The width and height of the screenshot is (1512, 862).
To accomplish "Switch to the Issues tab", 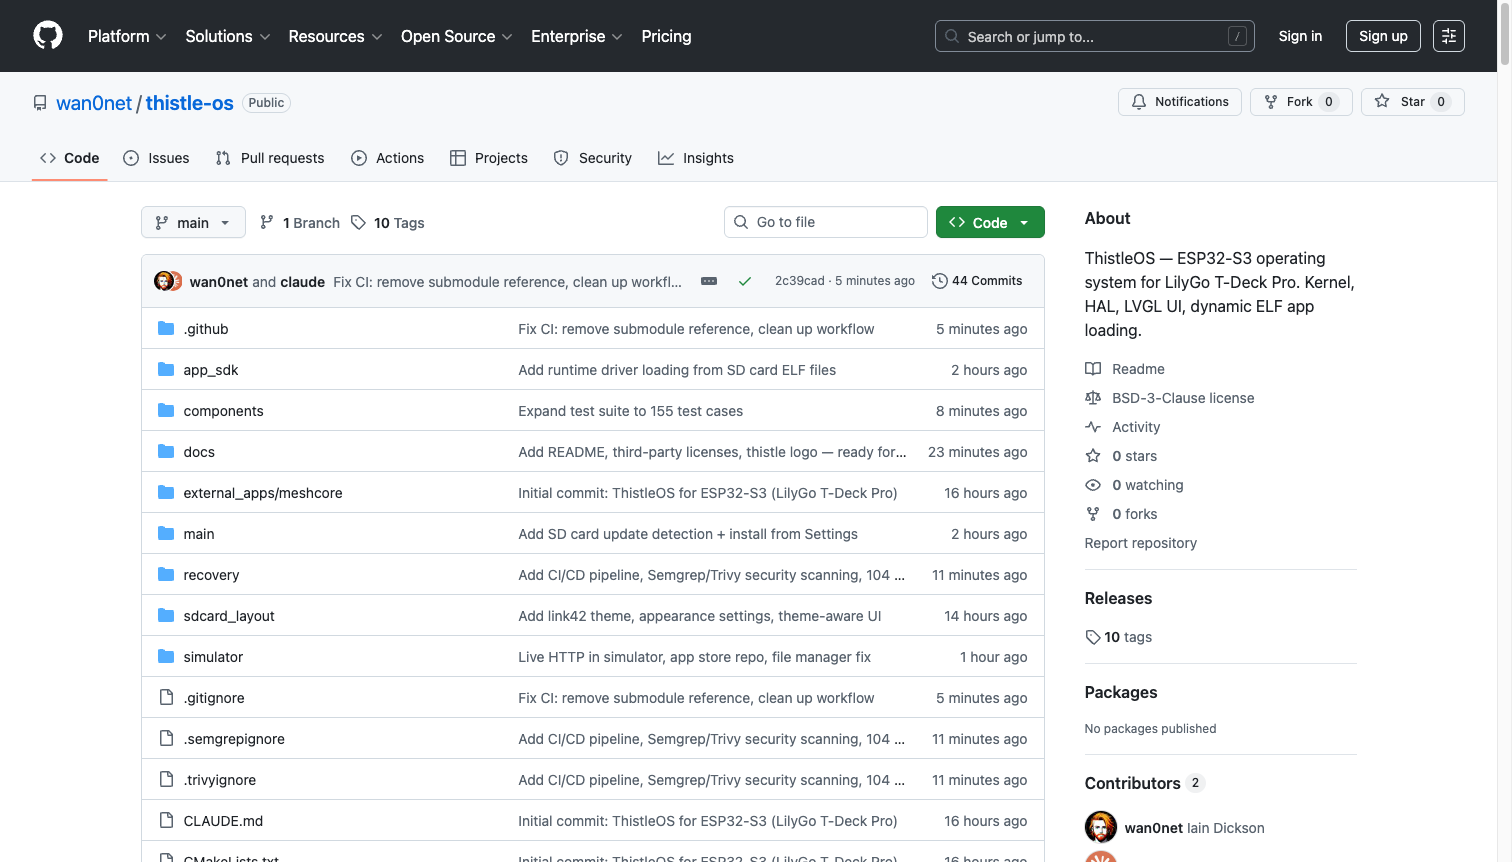I will pos(156,158).
